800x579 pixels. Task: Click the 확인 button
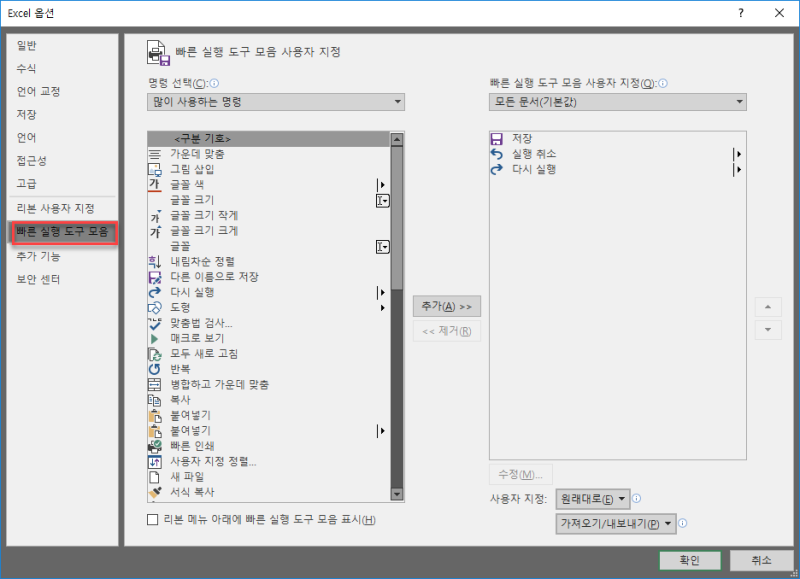pos(690,560)
